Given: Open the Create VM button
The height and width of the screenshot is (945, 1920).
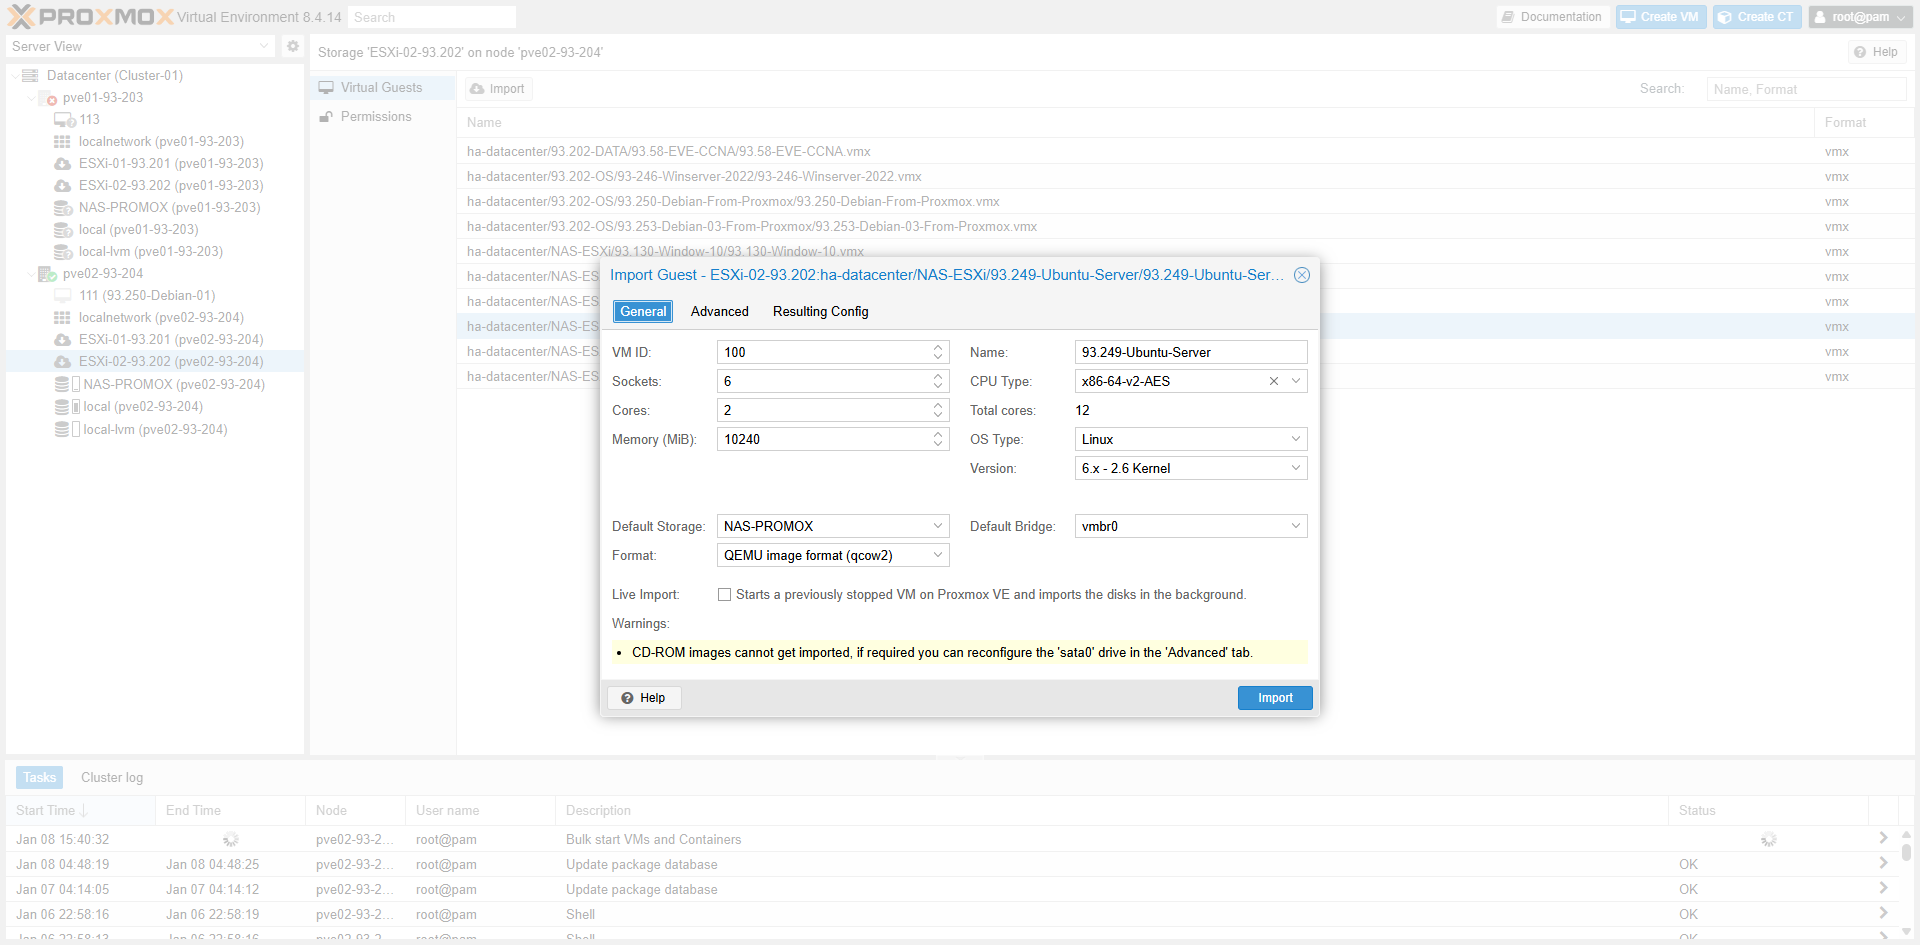Looking at the screenshot, I should 1660,17.
